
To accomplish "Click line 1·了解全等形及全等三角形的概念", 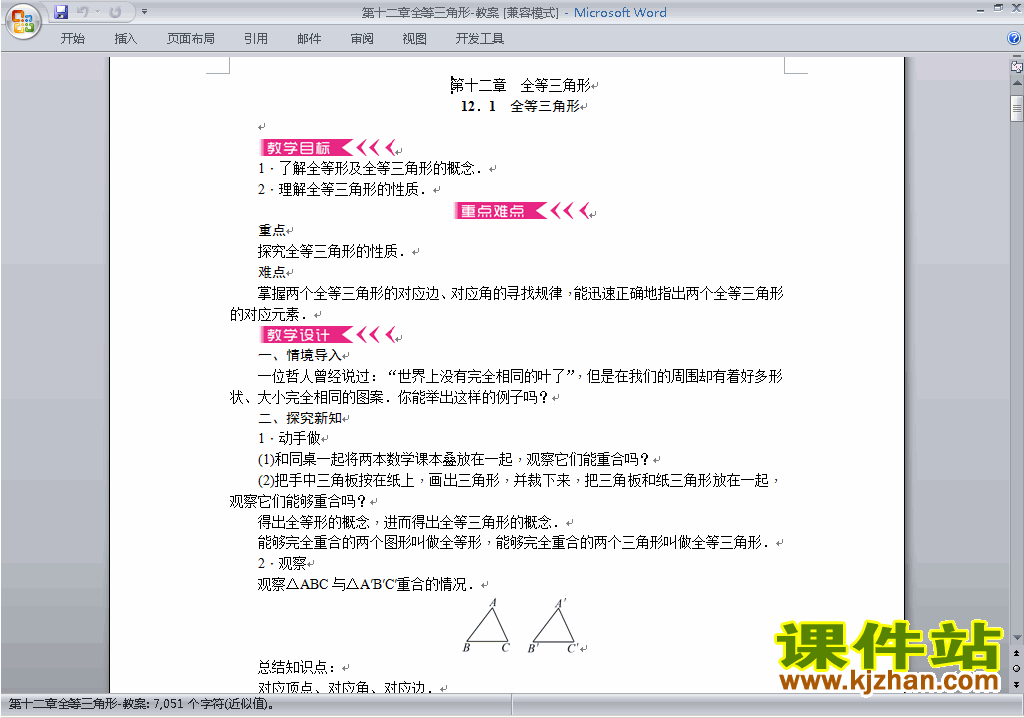I will pos(370,169).
